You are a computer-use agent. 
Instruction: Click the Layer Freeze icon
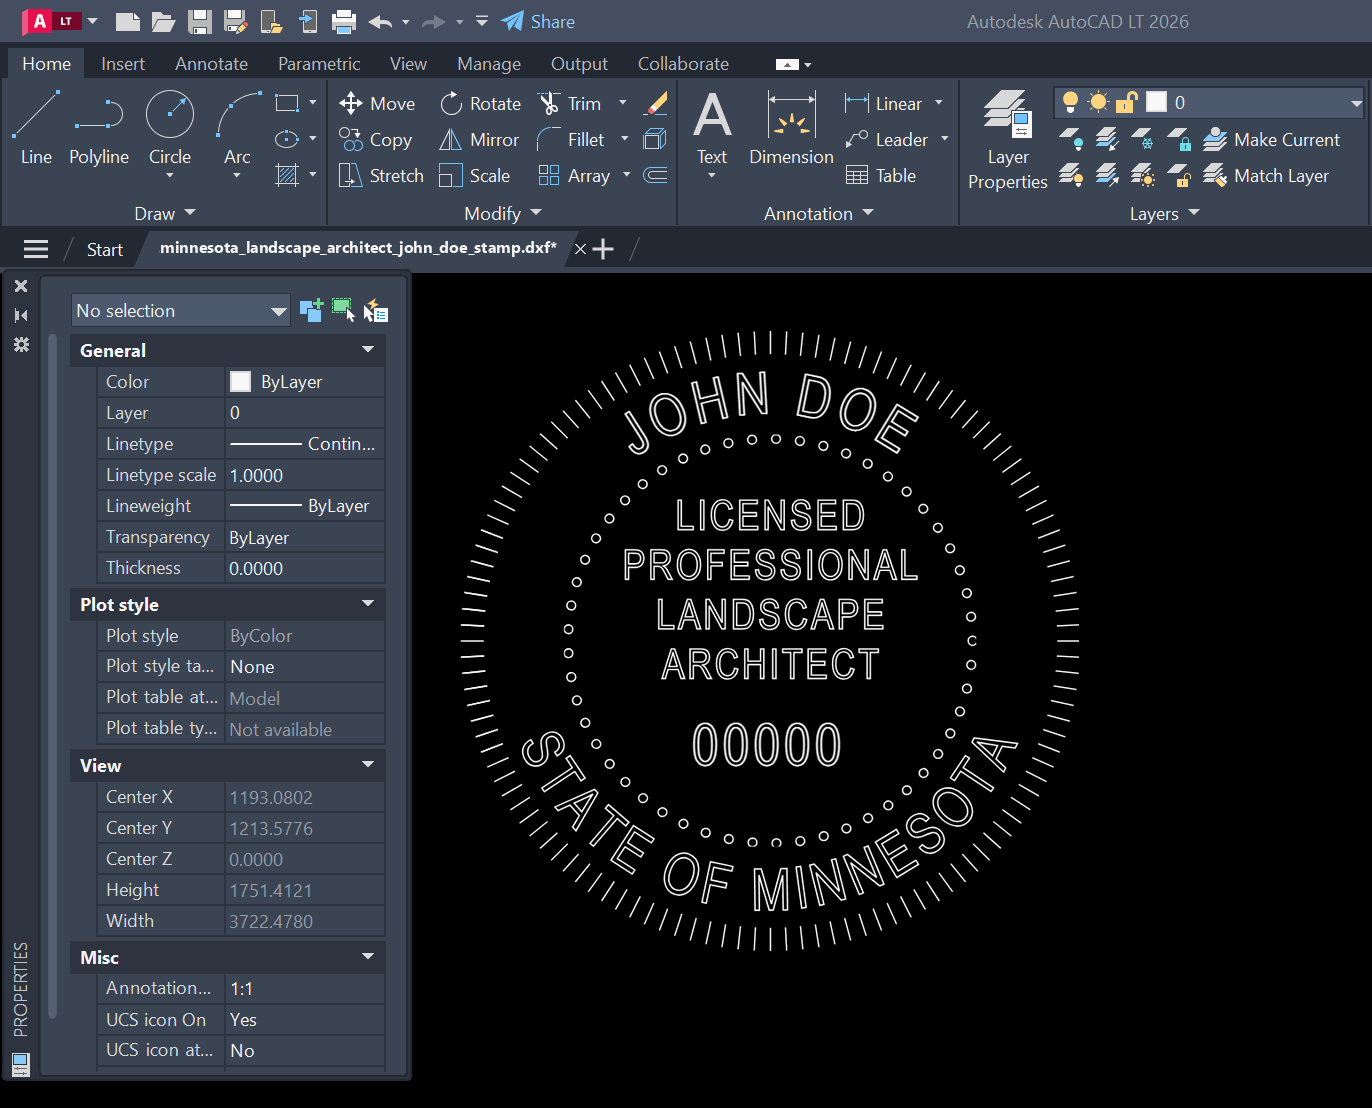1143,139
